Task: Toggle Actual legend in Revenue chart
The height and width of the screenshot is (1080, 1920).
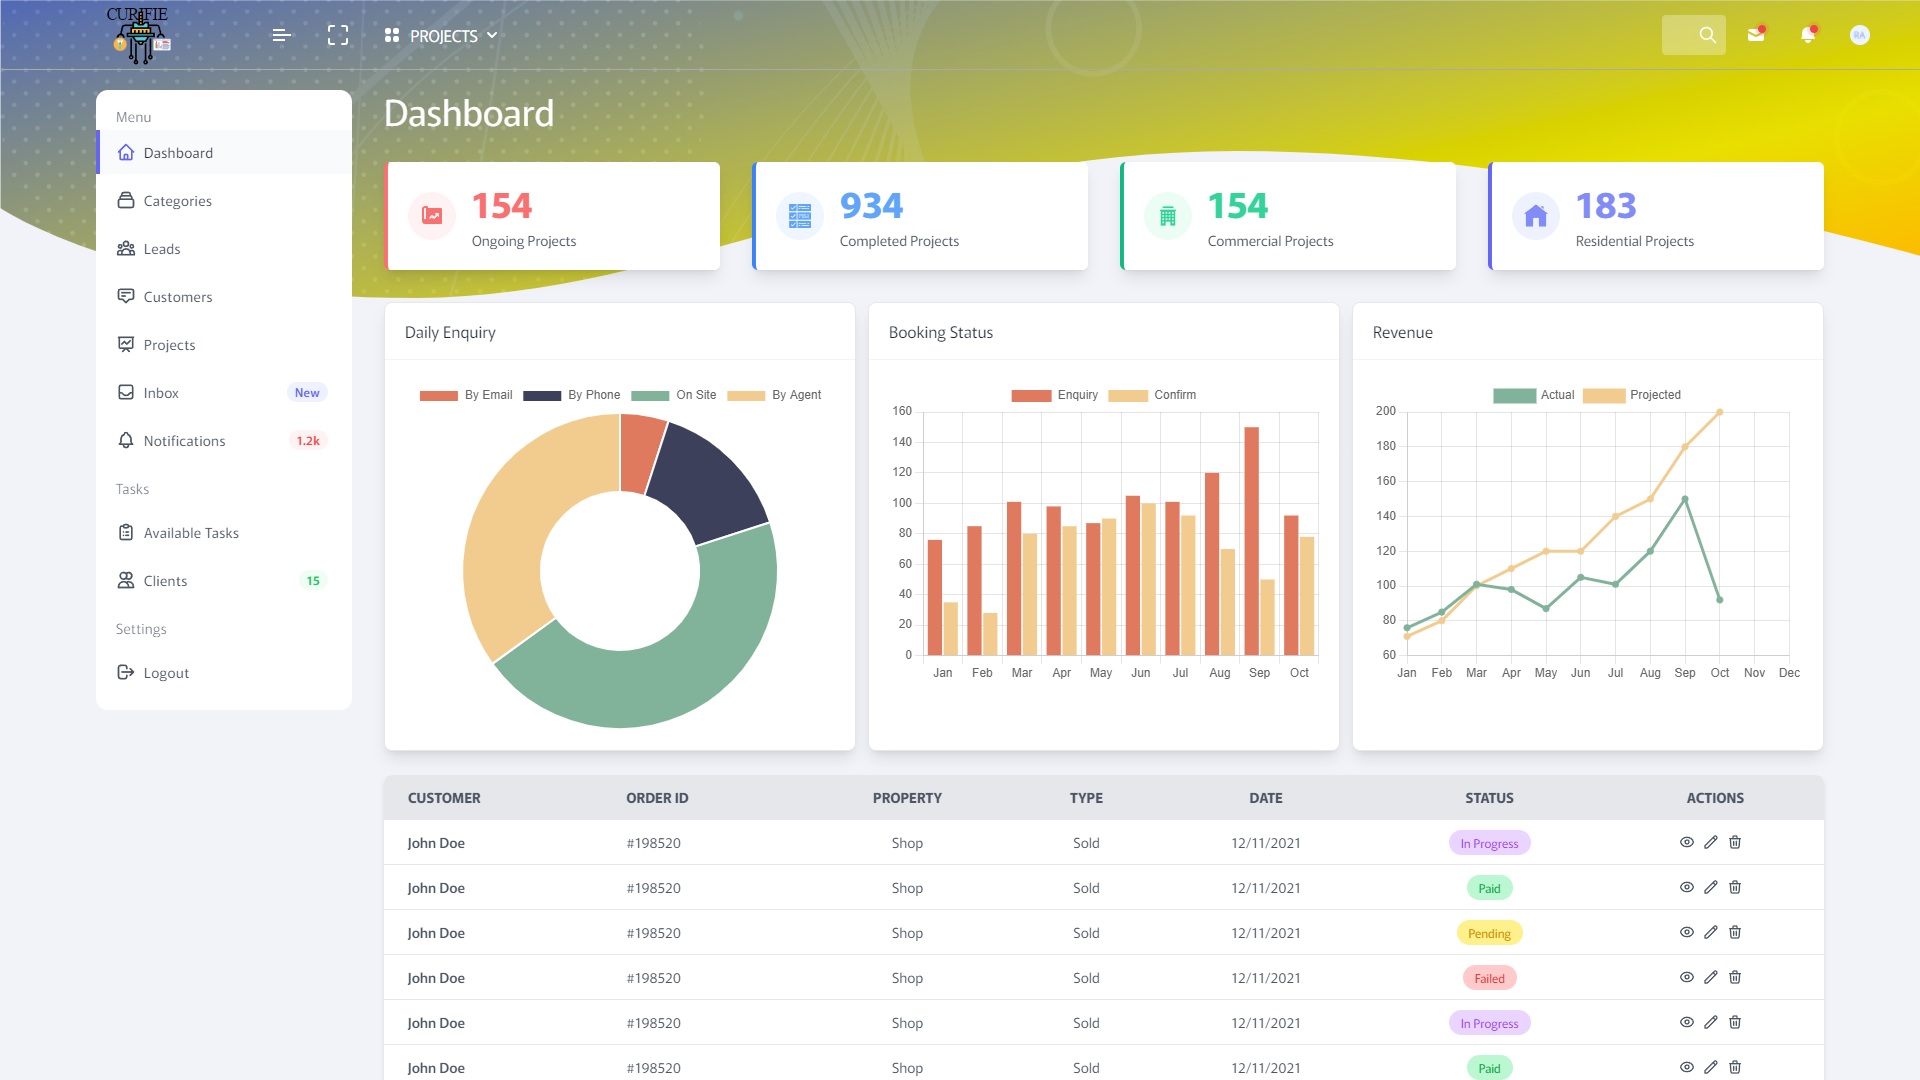Action: tap(1533, 395)
